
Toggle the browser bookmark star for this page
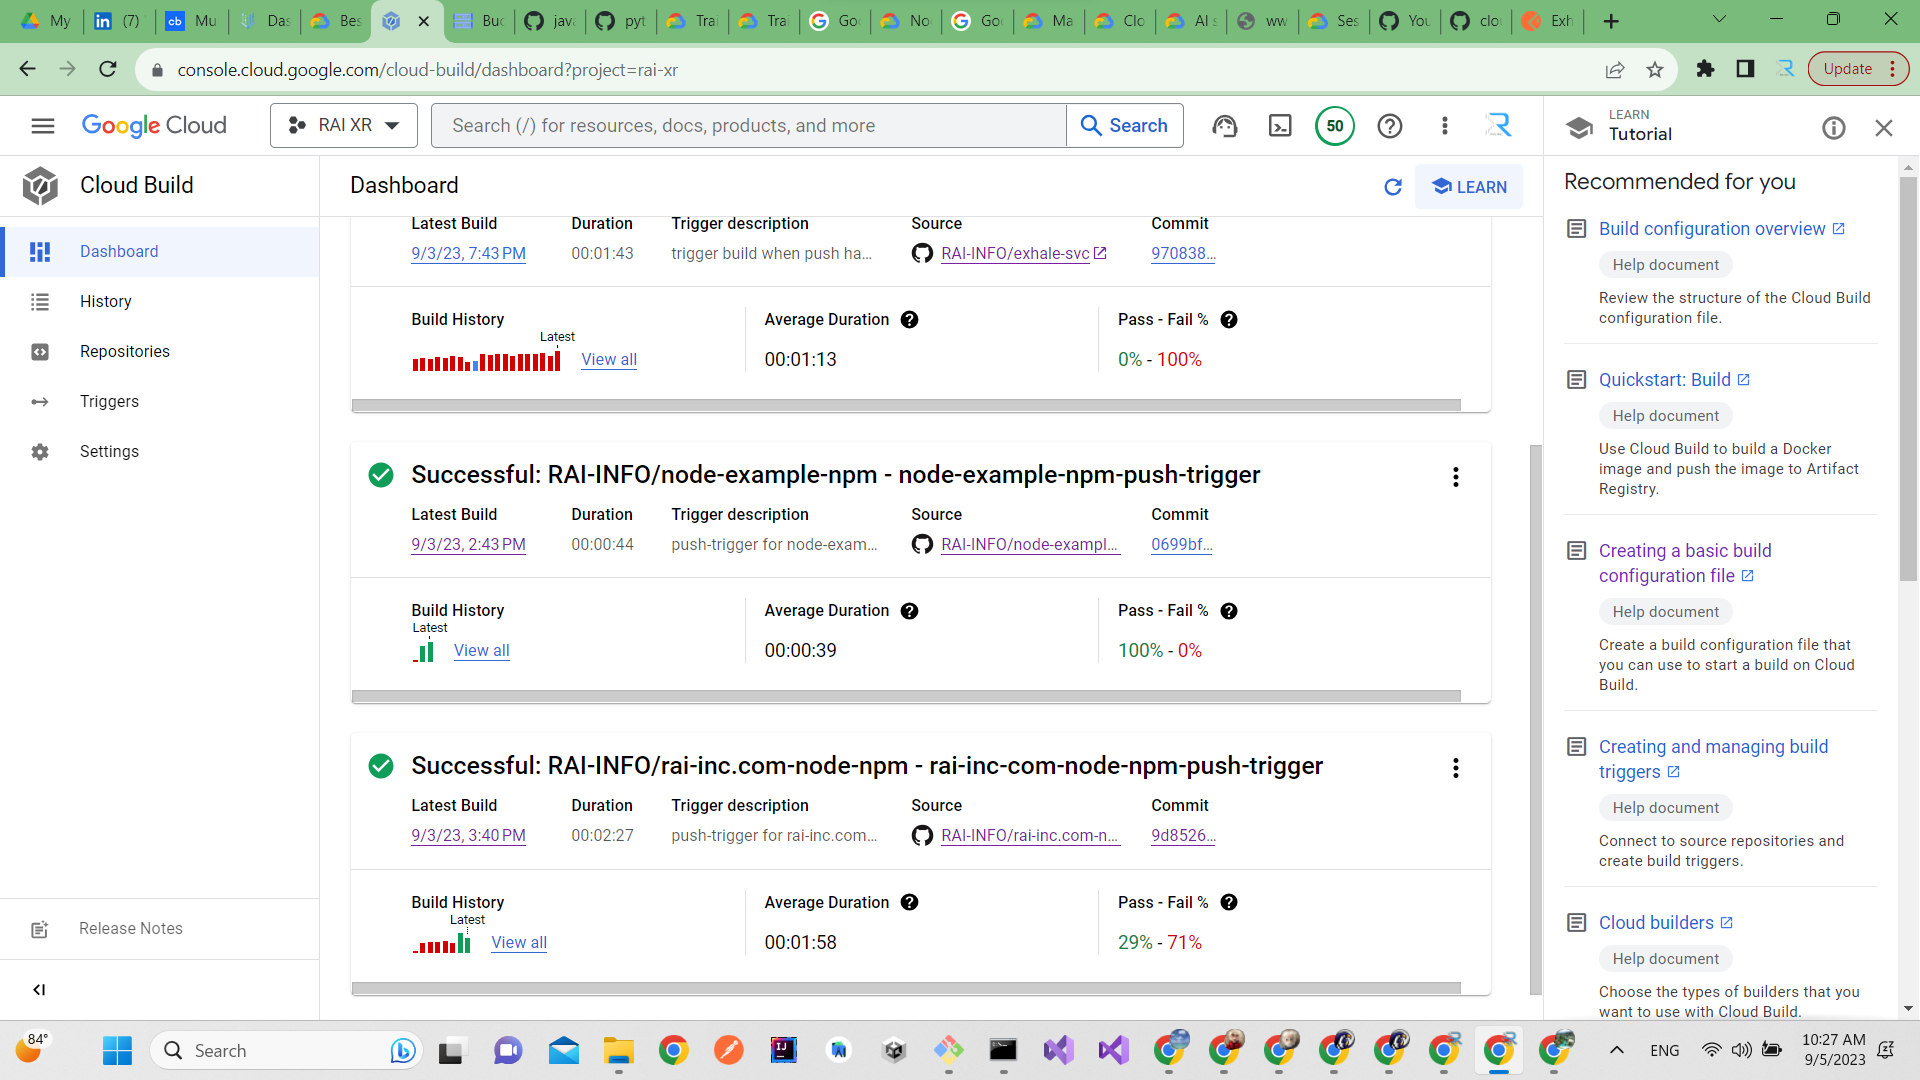(x=1655, y=69)
